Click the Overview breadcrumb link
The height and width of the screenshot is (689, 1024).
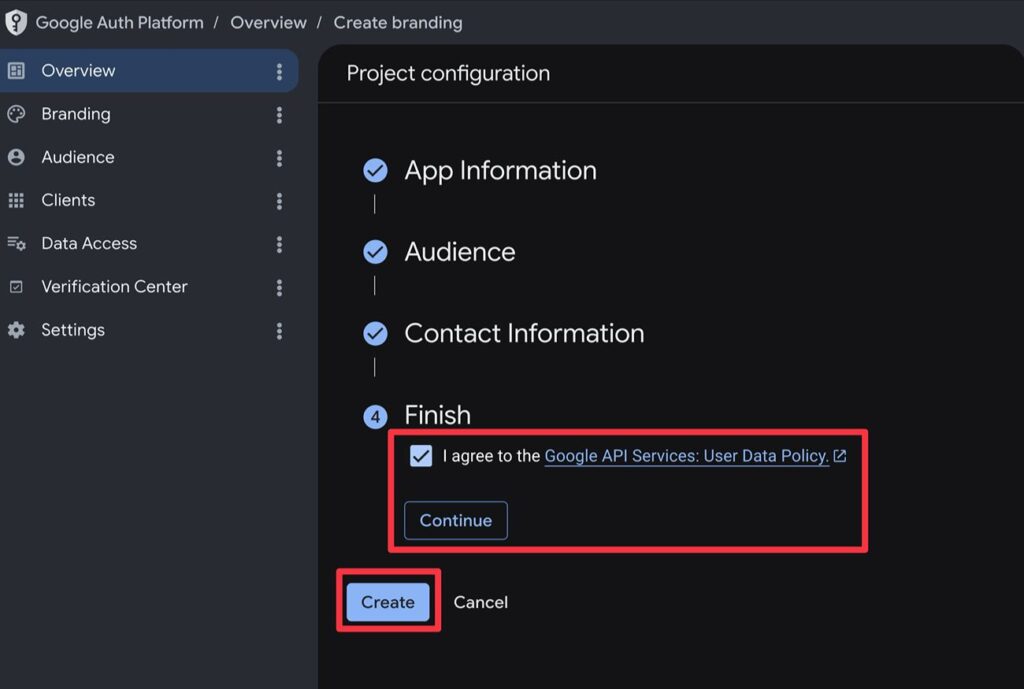coord(268,23)
